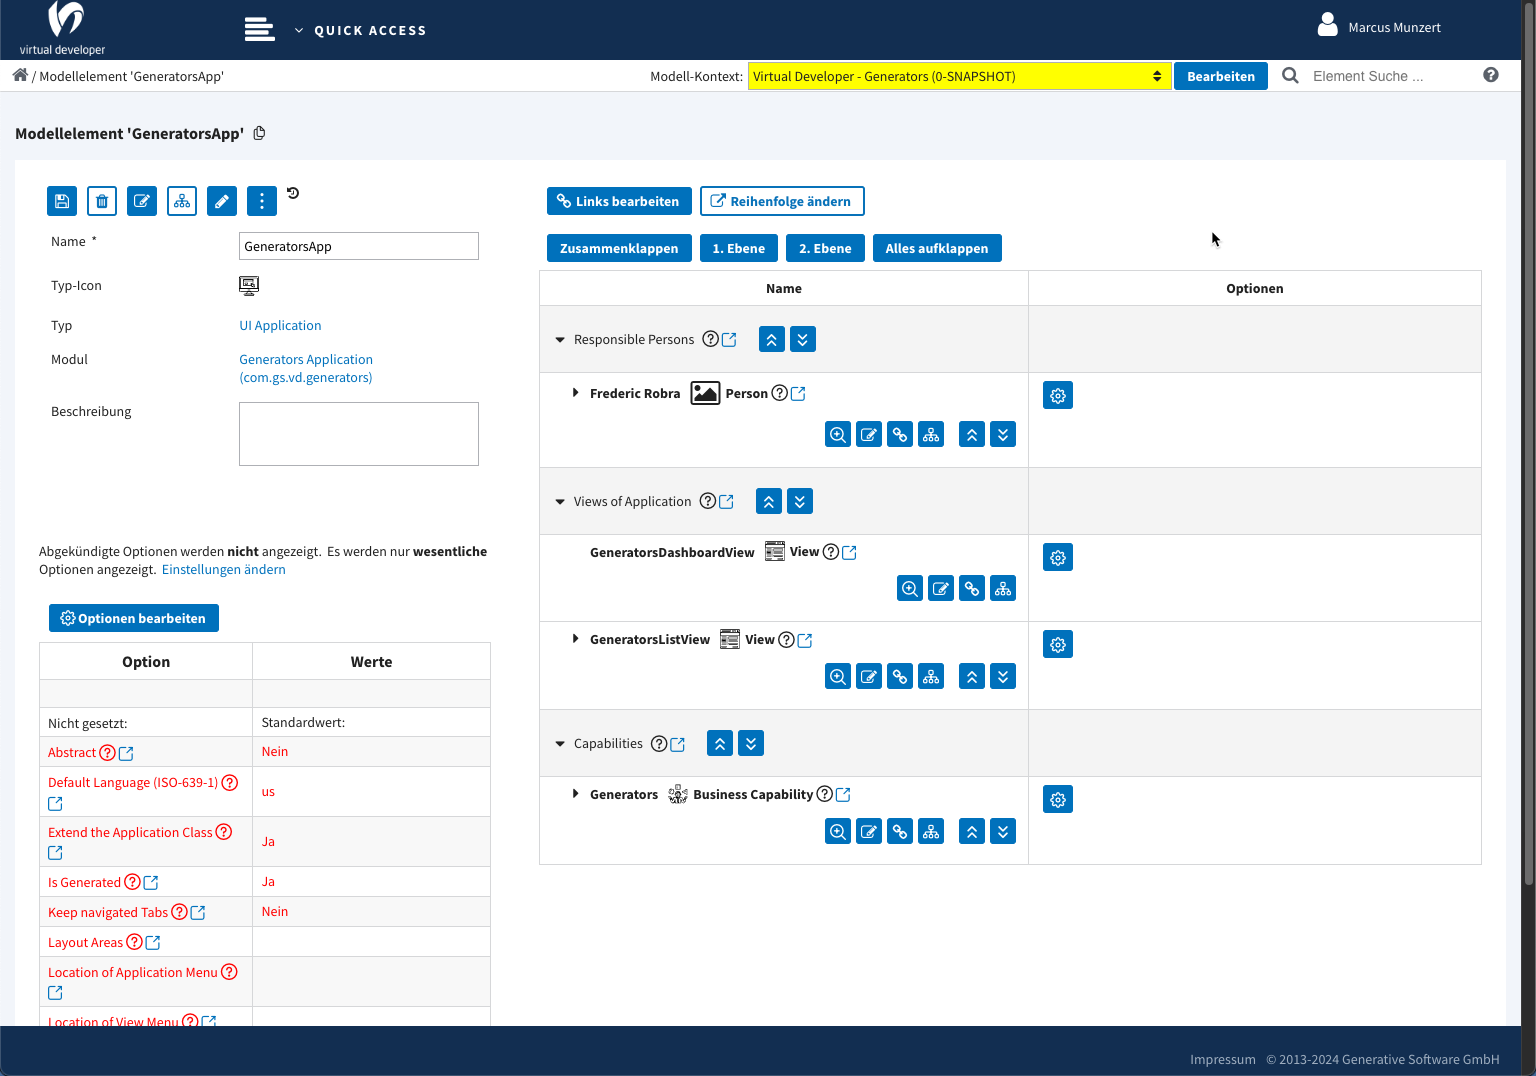Show help for the Abstract option
1536x1076 pixels.
click(107, 752)
